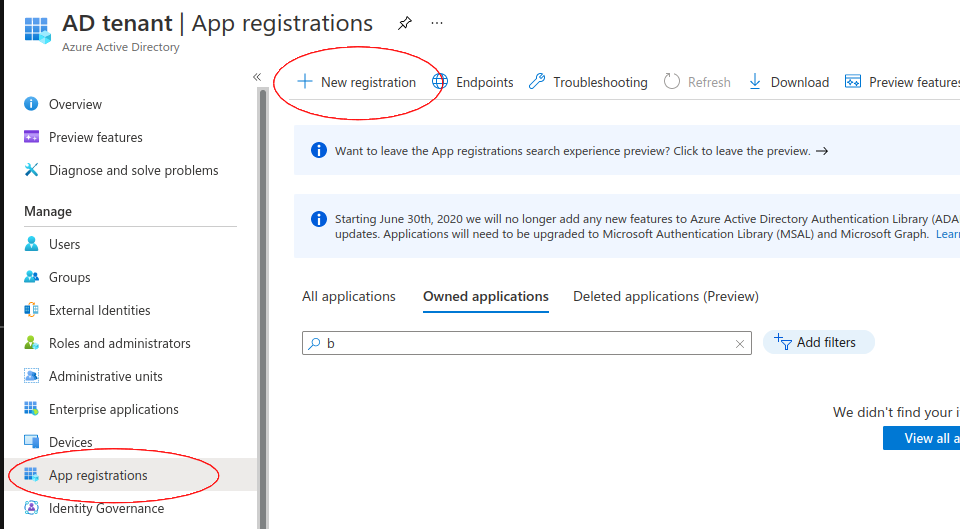The image size is (960, 529).
Task: Open Endpoints via the globe icon
Action: [440, 82]
